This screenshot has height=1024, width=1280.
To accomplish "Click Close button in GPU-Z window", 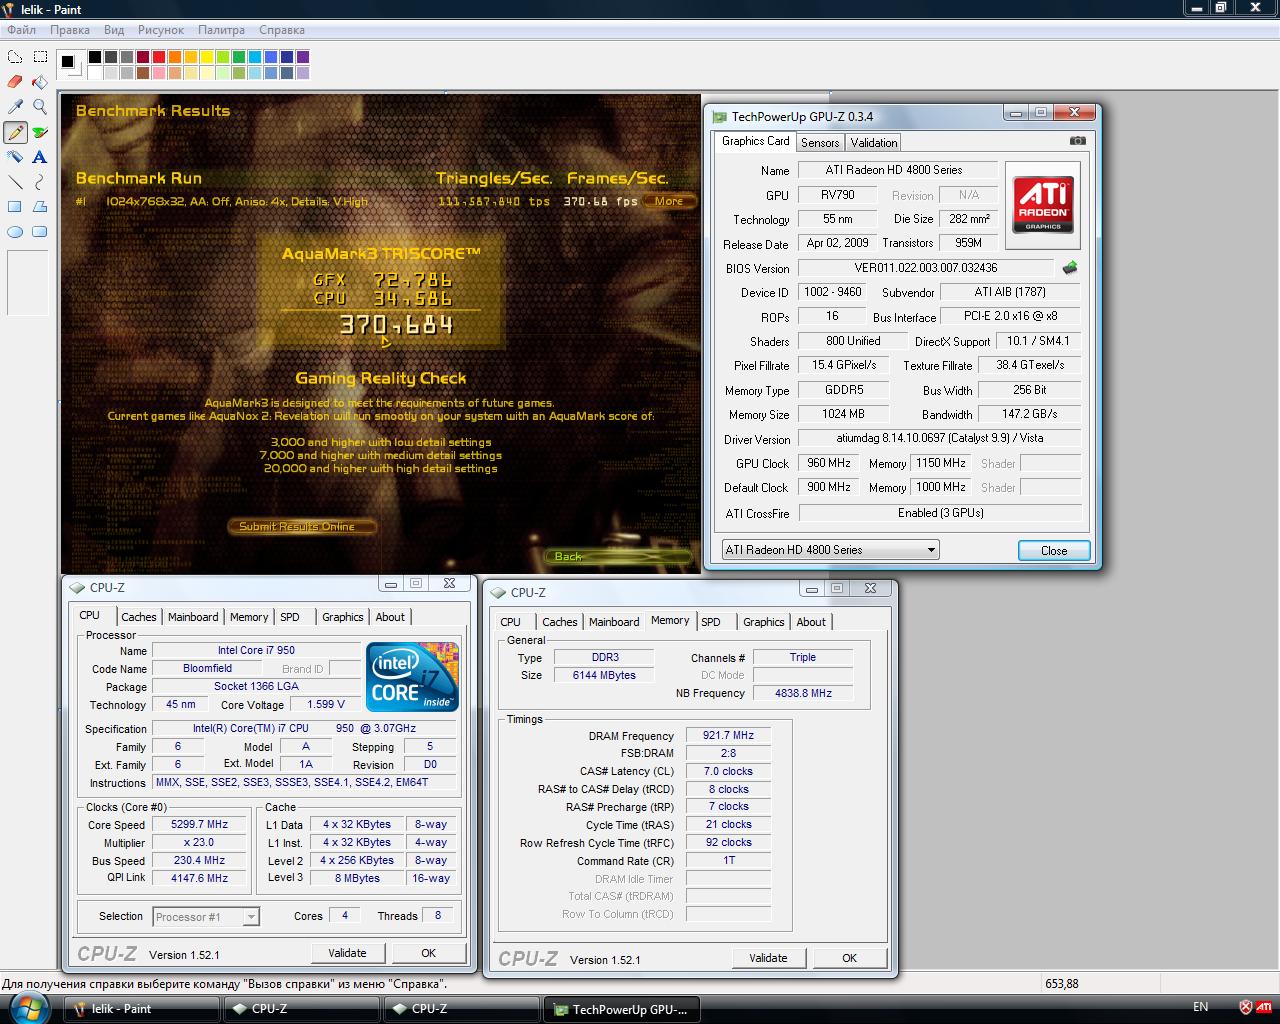I will (x=1054, y=550).
